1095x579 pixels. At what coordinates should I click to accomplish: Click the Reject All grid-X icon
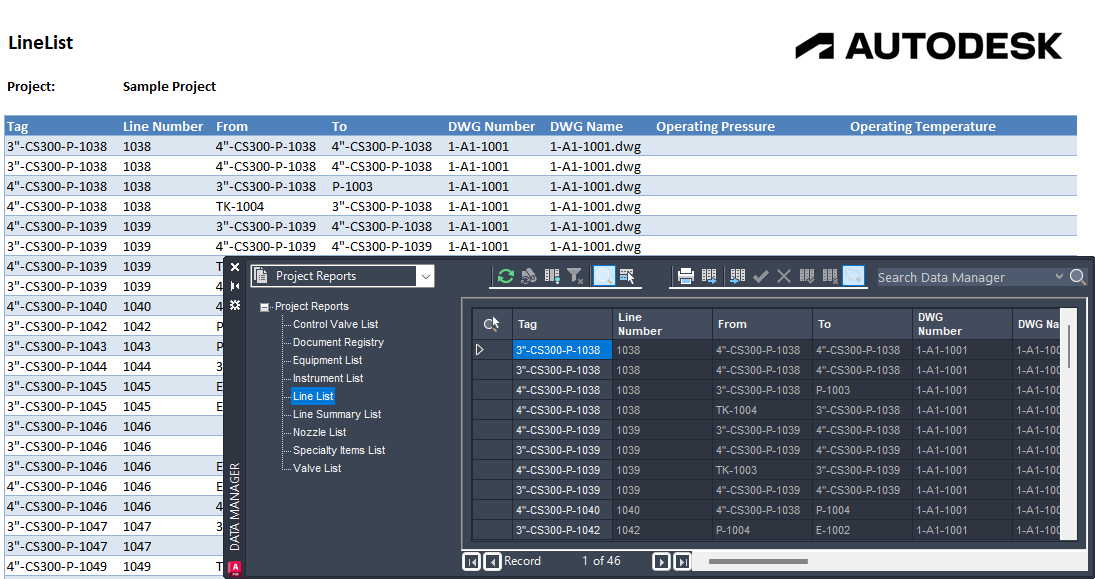(x=830, y=276)
